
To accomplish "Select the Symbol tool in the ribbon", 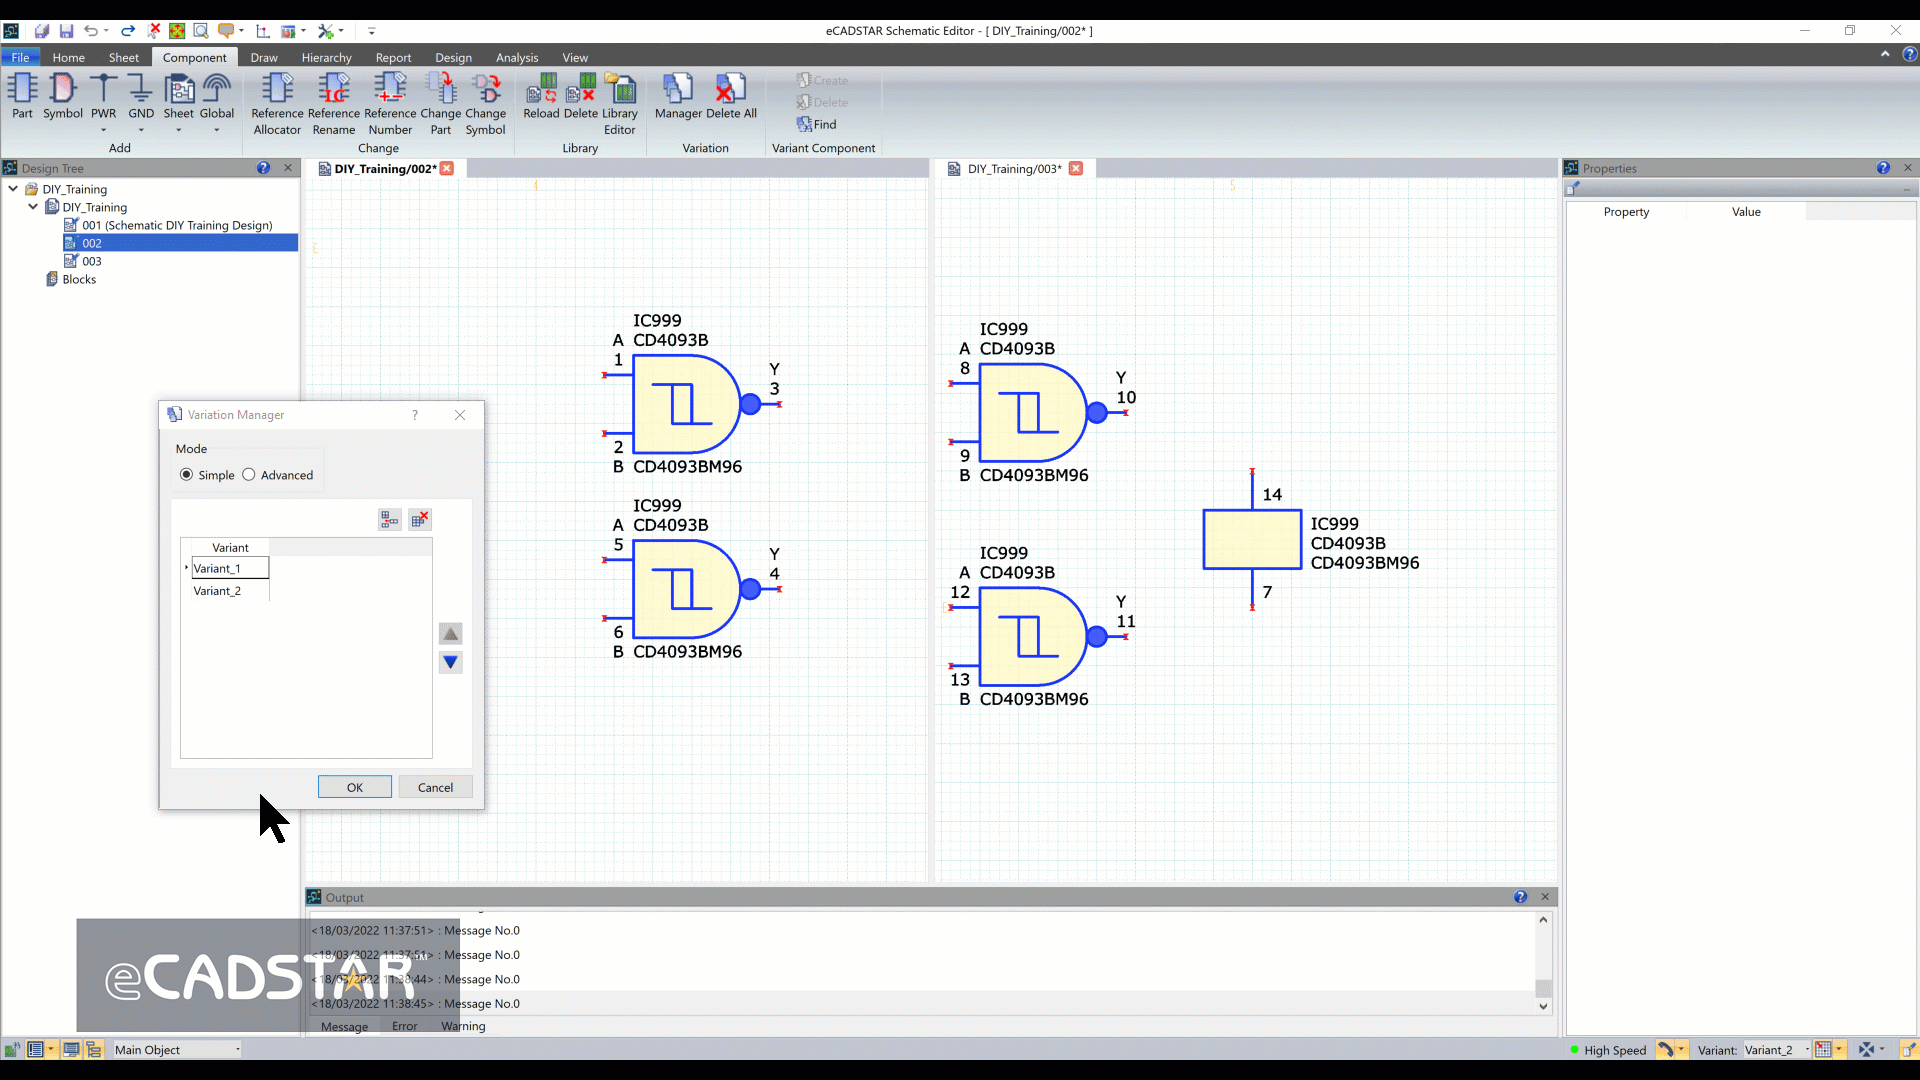I will click(x=62, y=96).
